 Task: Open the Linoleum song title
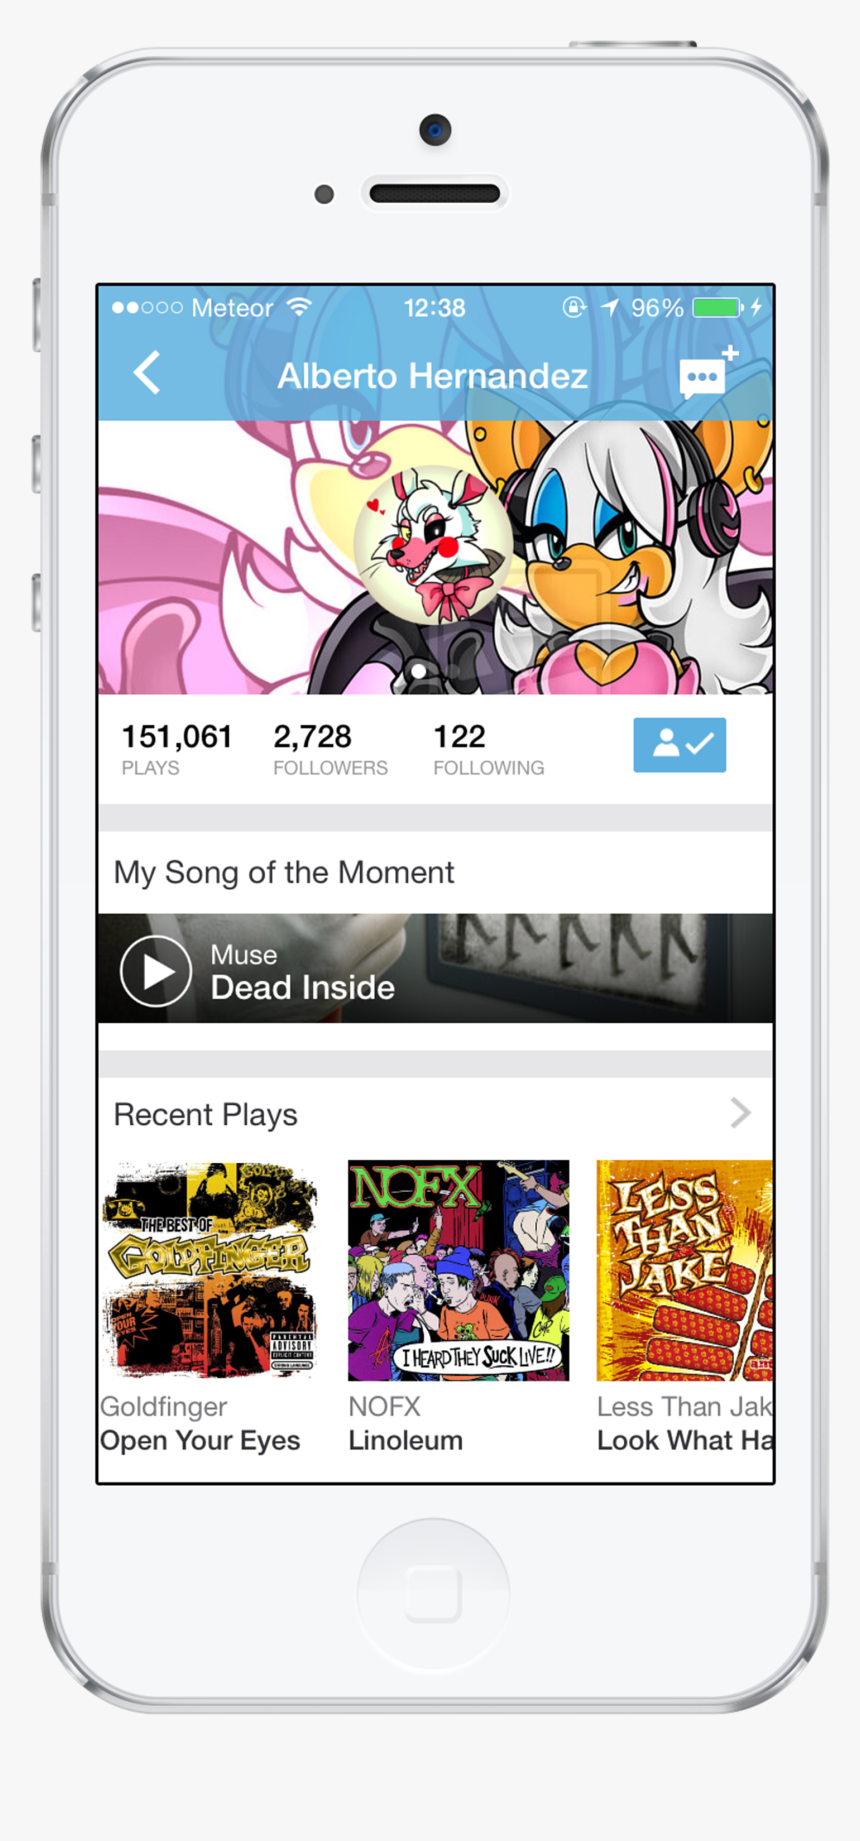[405, 1440]
